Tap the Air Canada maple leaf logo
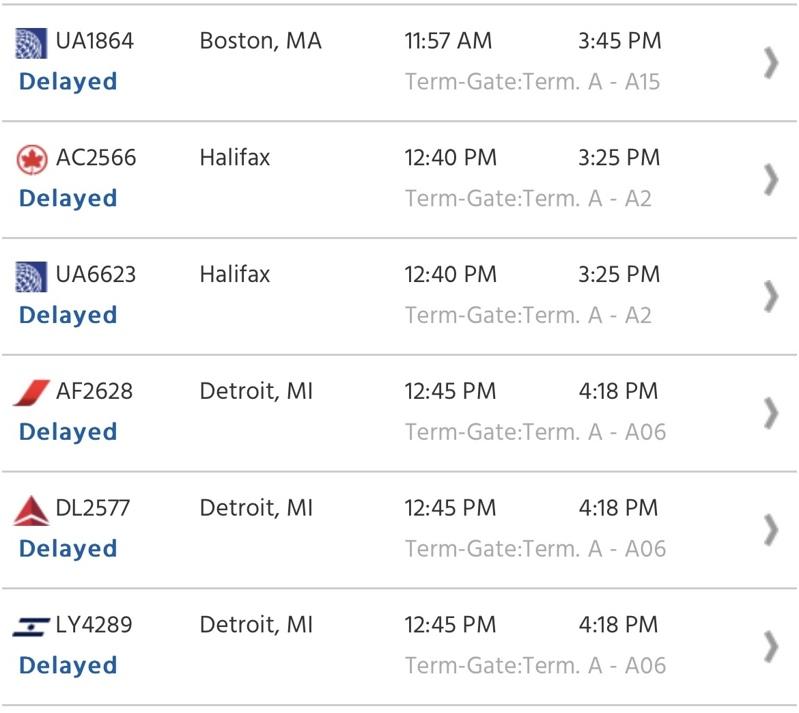 coord(32,160)
